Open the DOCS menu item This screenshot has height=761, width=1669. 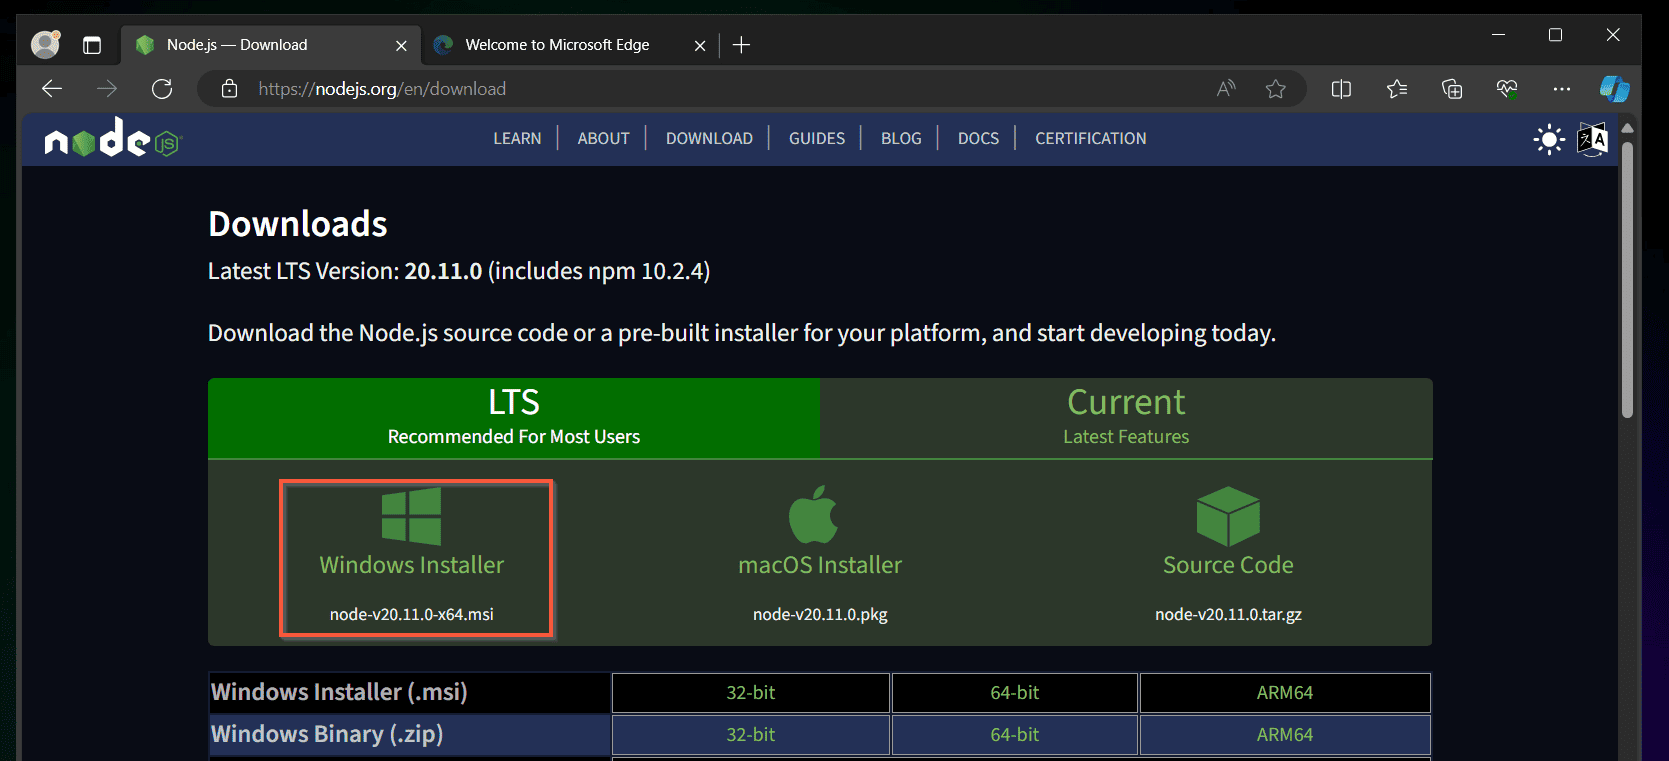pyautogui.click(x=978, y=139)
